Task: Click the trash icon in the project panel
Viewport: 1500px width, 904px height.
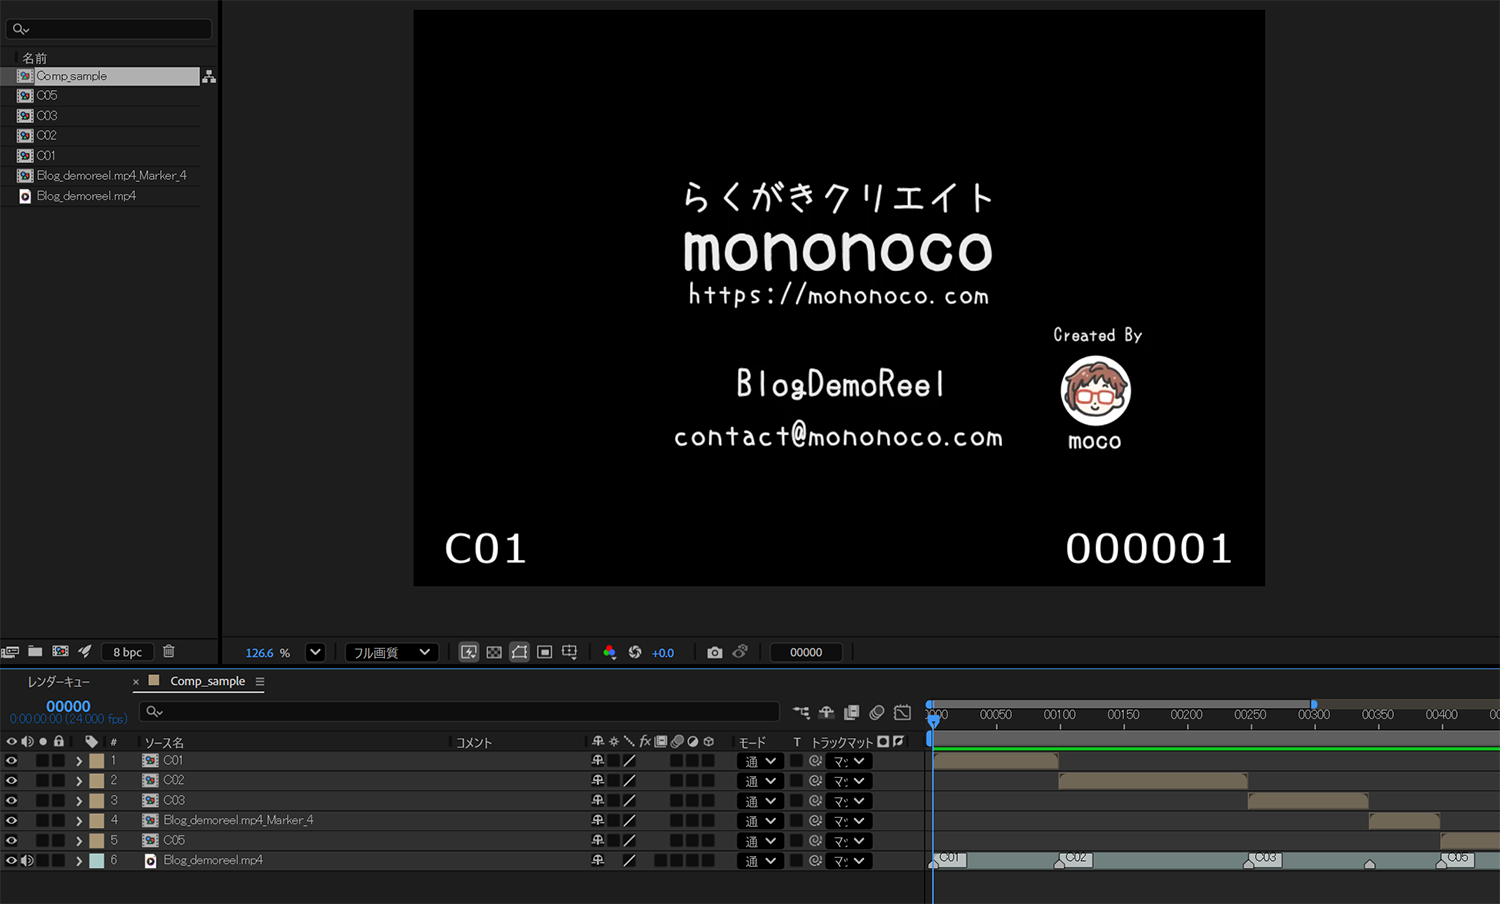Action: 169,652
